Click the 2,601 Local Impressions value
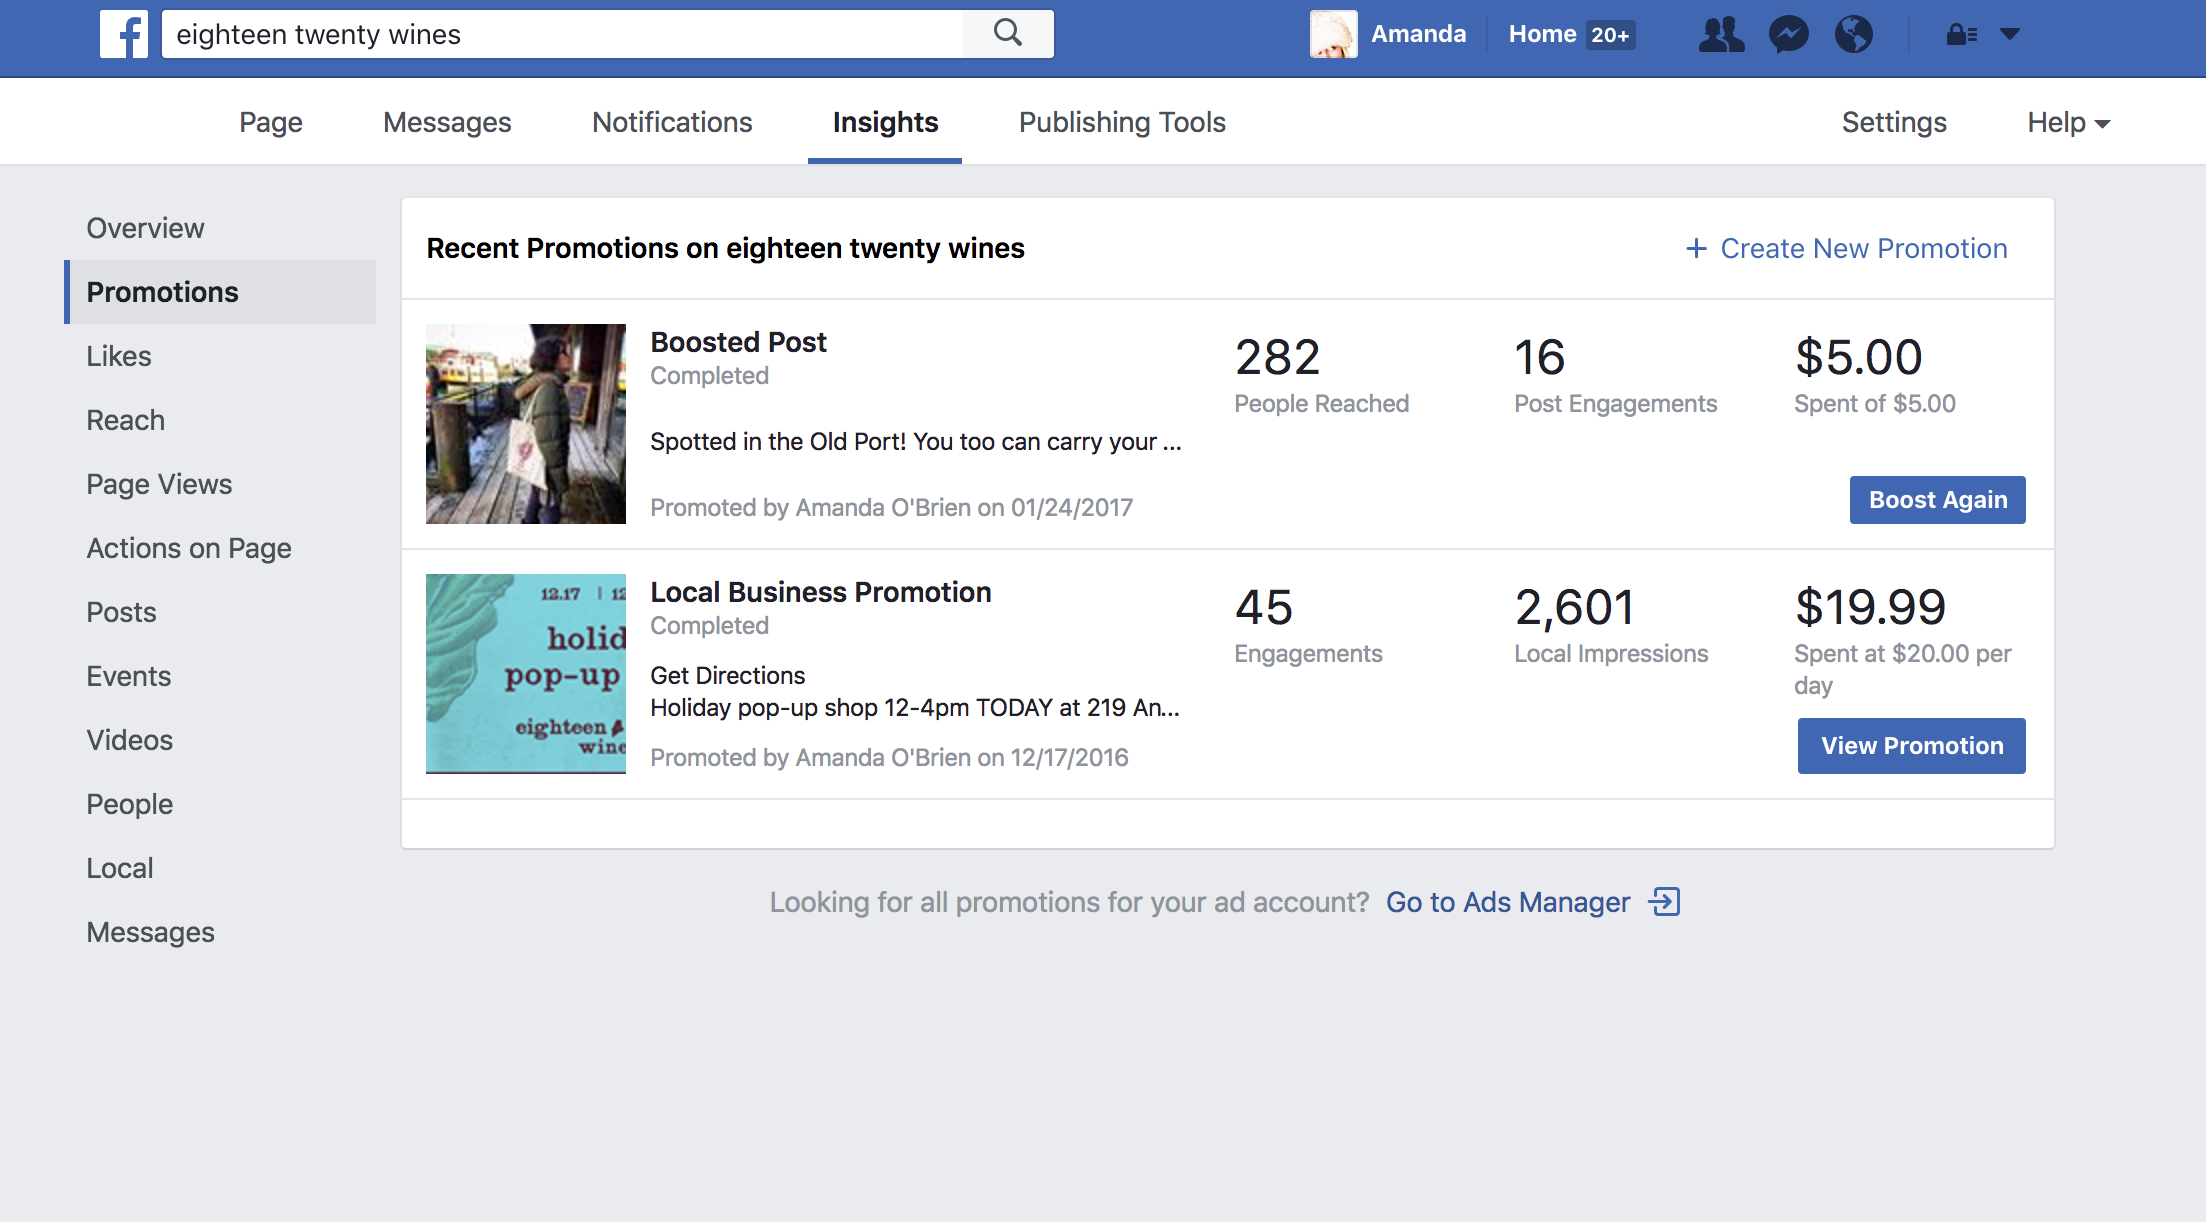 (1574, 607)
